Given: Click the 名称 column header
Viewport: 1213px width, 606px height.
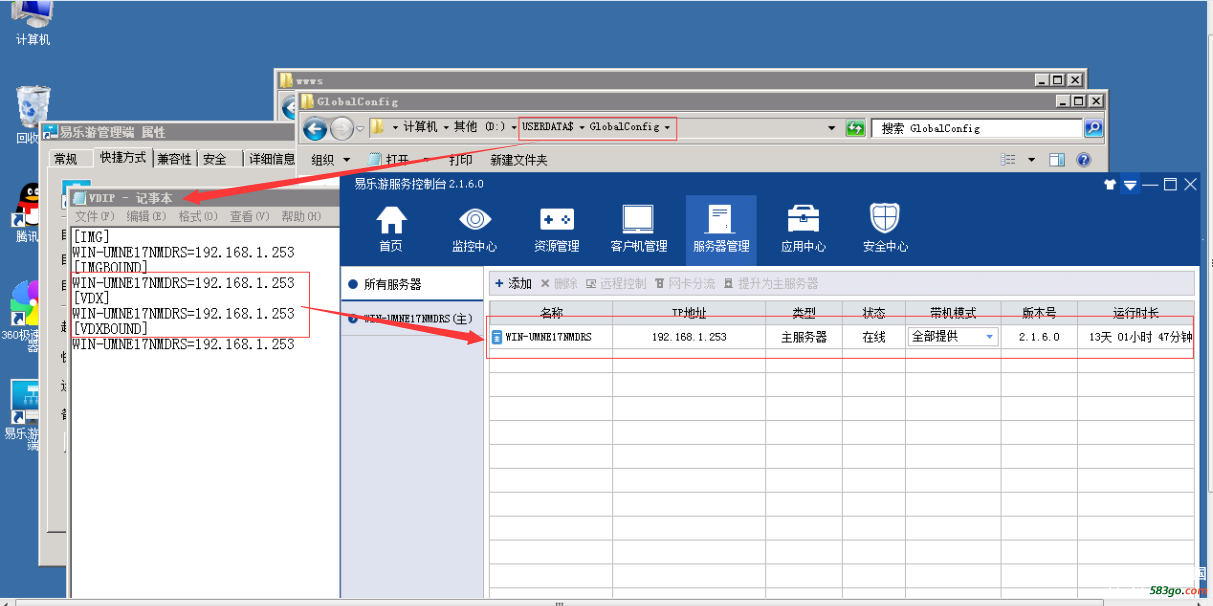Looking at the screenshot, I should pos(551,313).
